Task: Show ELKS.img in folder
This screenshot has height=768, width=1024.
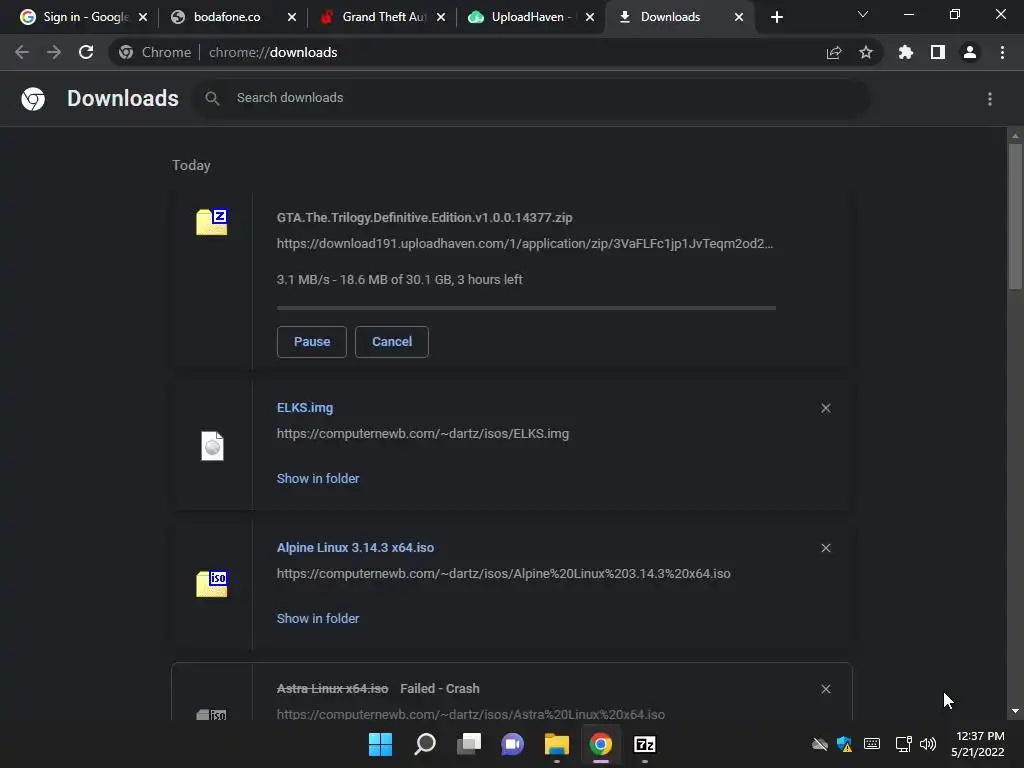Action: pos(318,479)
